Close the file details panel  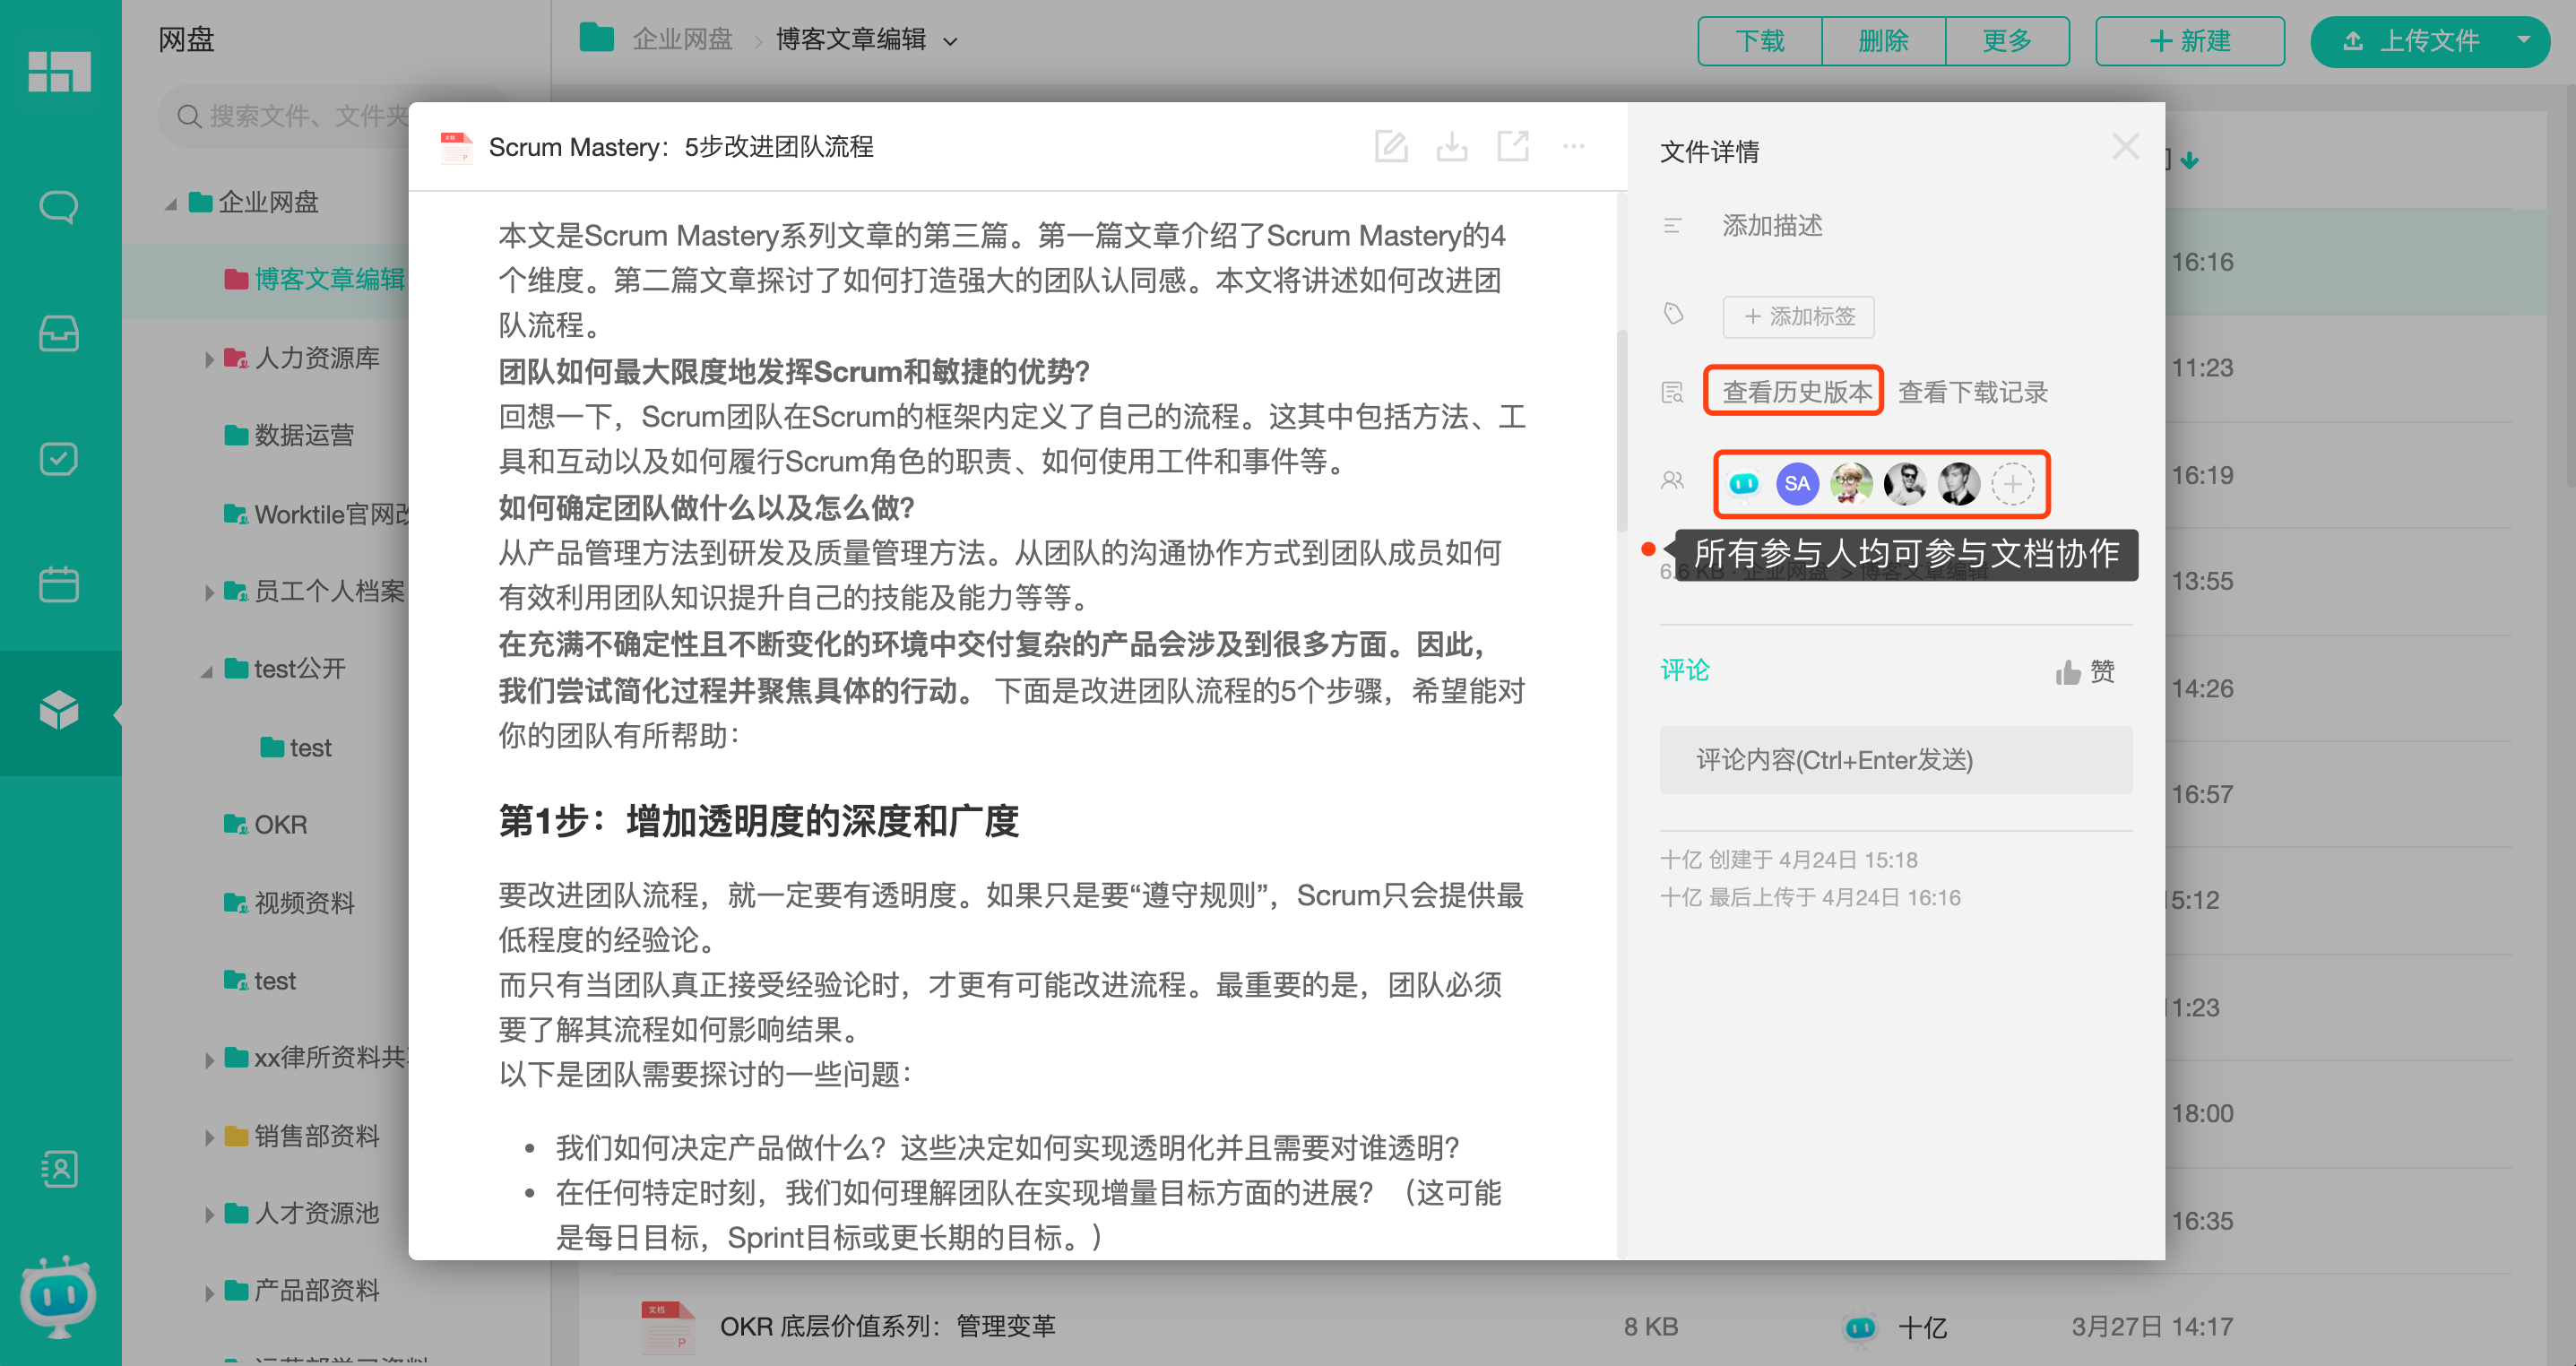[x=2126, y=147]
